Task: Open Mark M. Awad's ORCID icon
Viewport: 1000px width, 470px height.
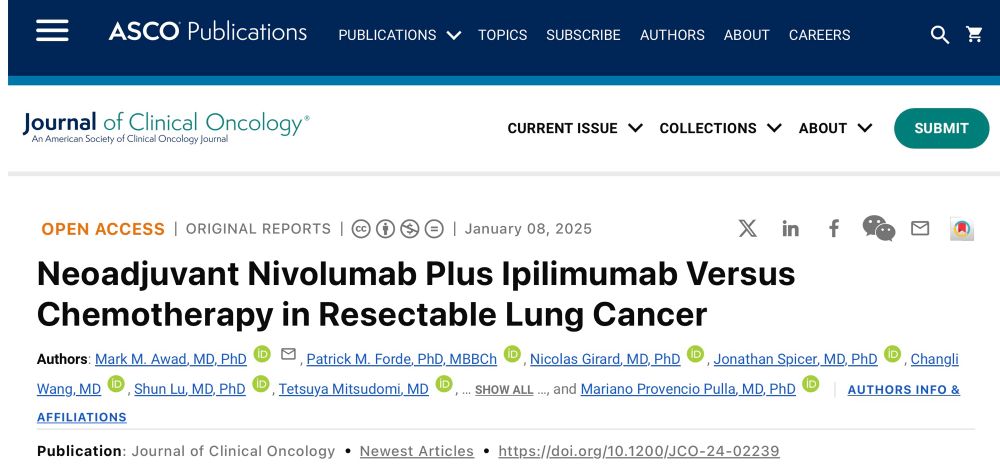Action: [x=262, y=354]
